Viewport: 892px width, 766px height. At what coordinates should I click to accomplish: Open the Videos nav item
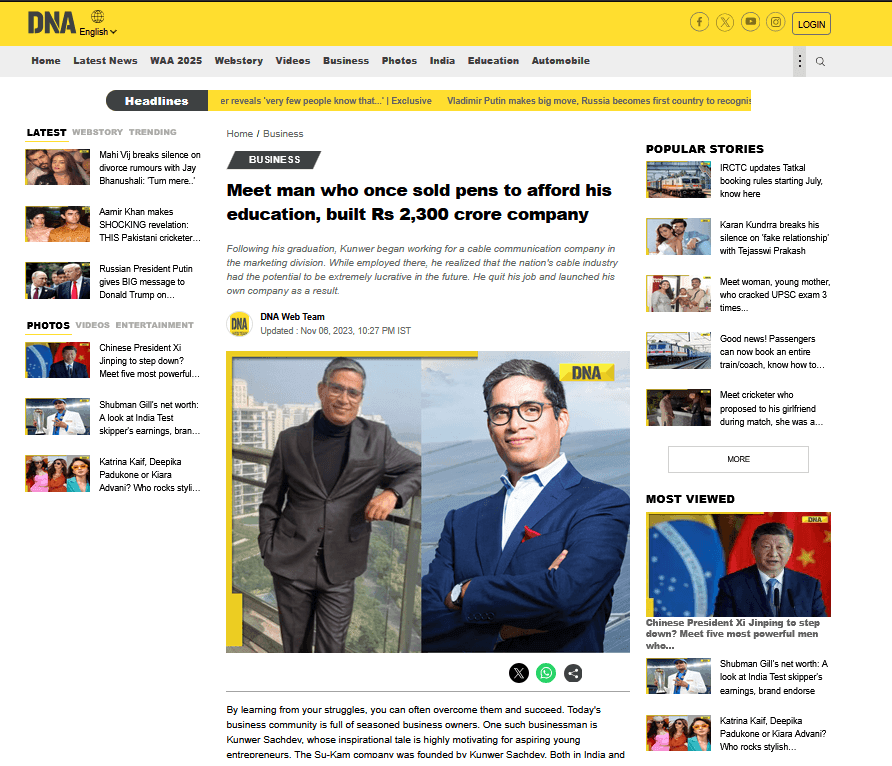(293, 61)
